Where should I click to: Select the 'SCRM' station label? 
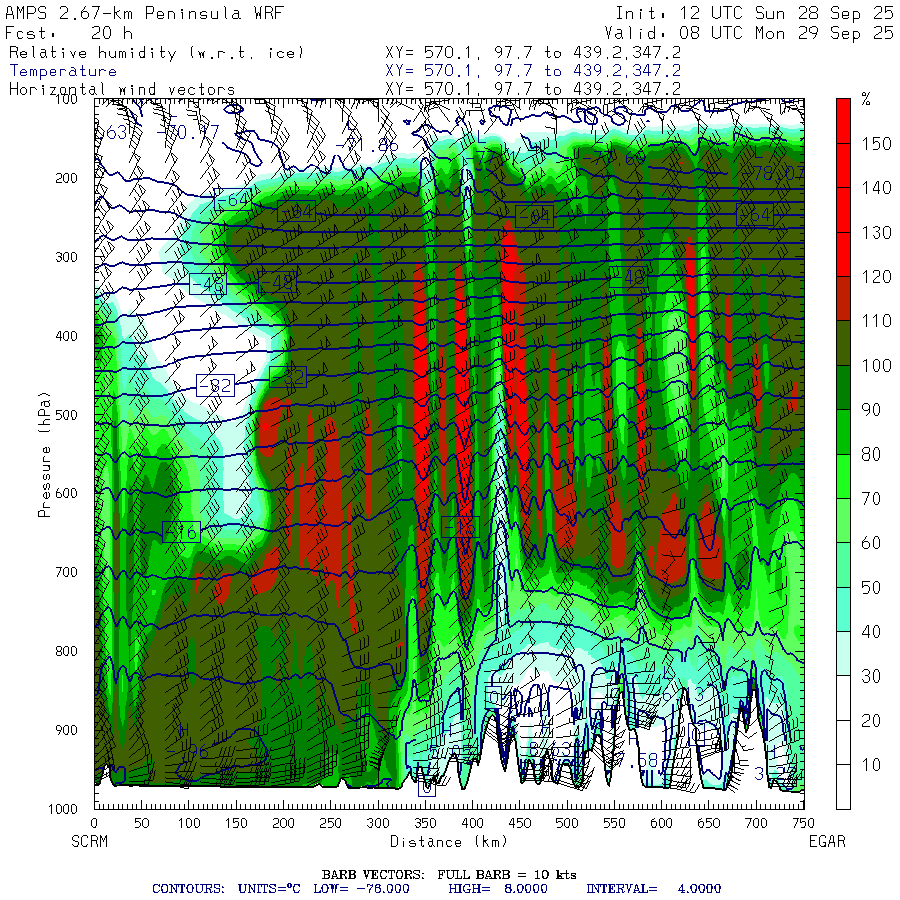[x=90, y=841]
